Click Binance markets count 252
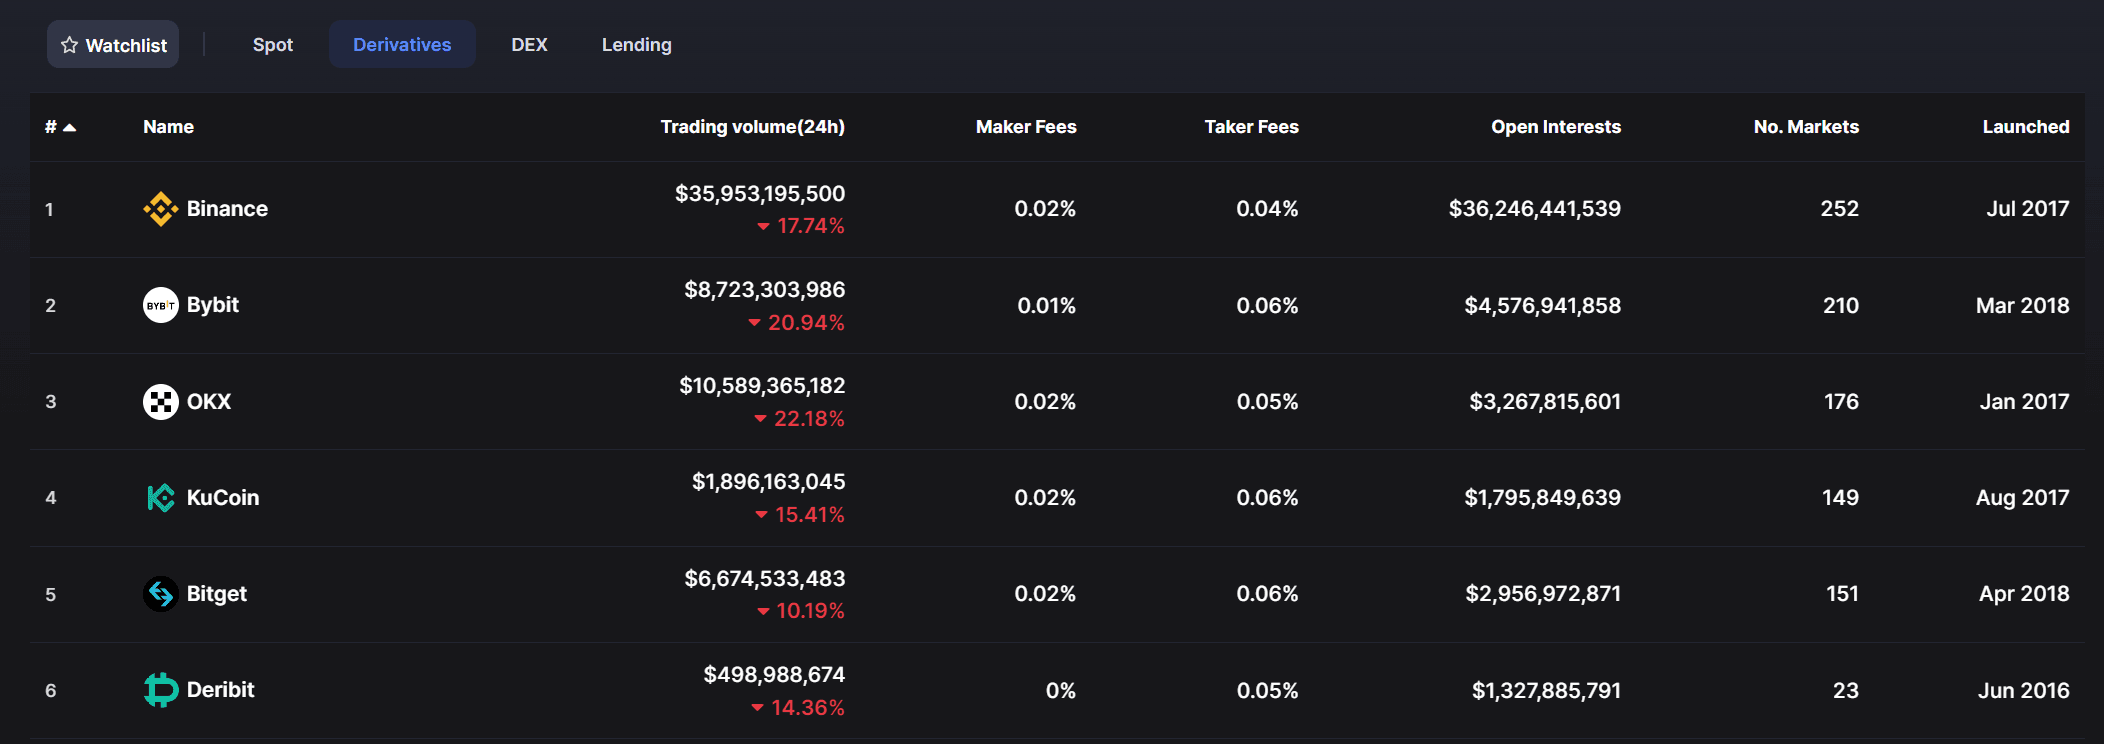The image size is (2104, 744). 1840,209
